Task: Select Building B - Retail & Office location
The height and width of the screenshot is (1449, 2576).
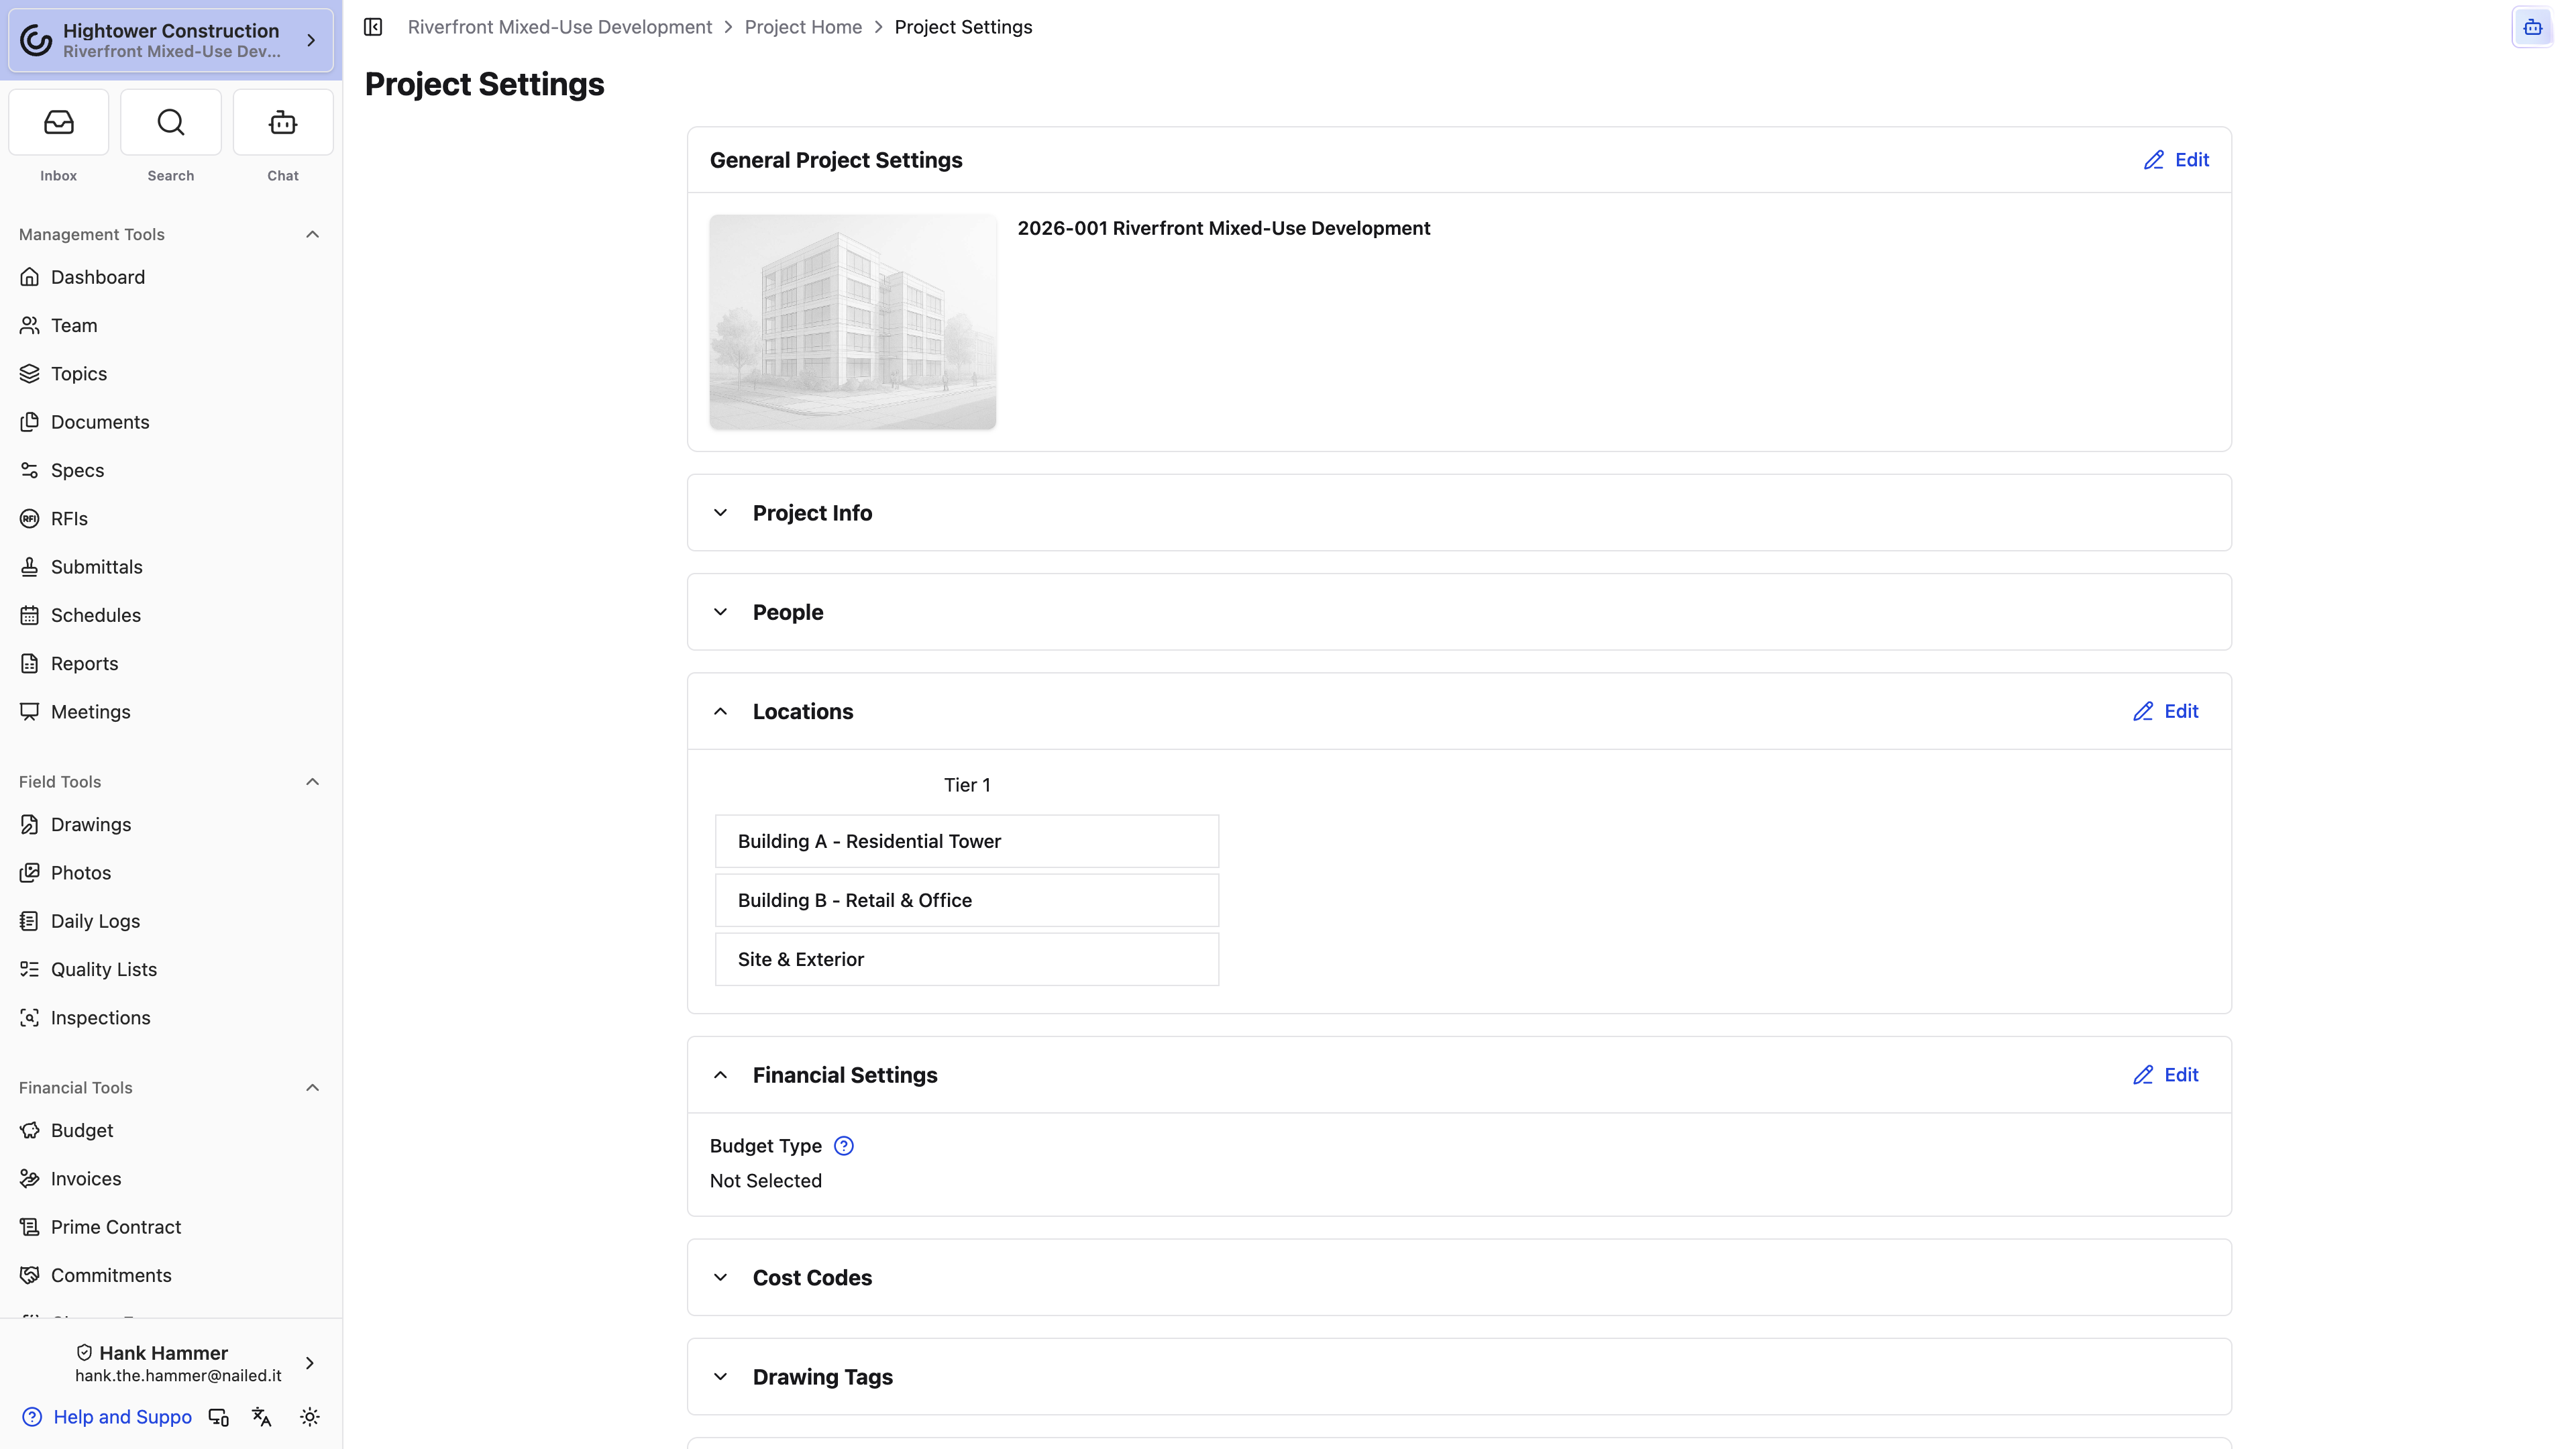Action: point(967,901)
